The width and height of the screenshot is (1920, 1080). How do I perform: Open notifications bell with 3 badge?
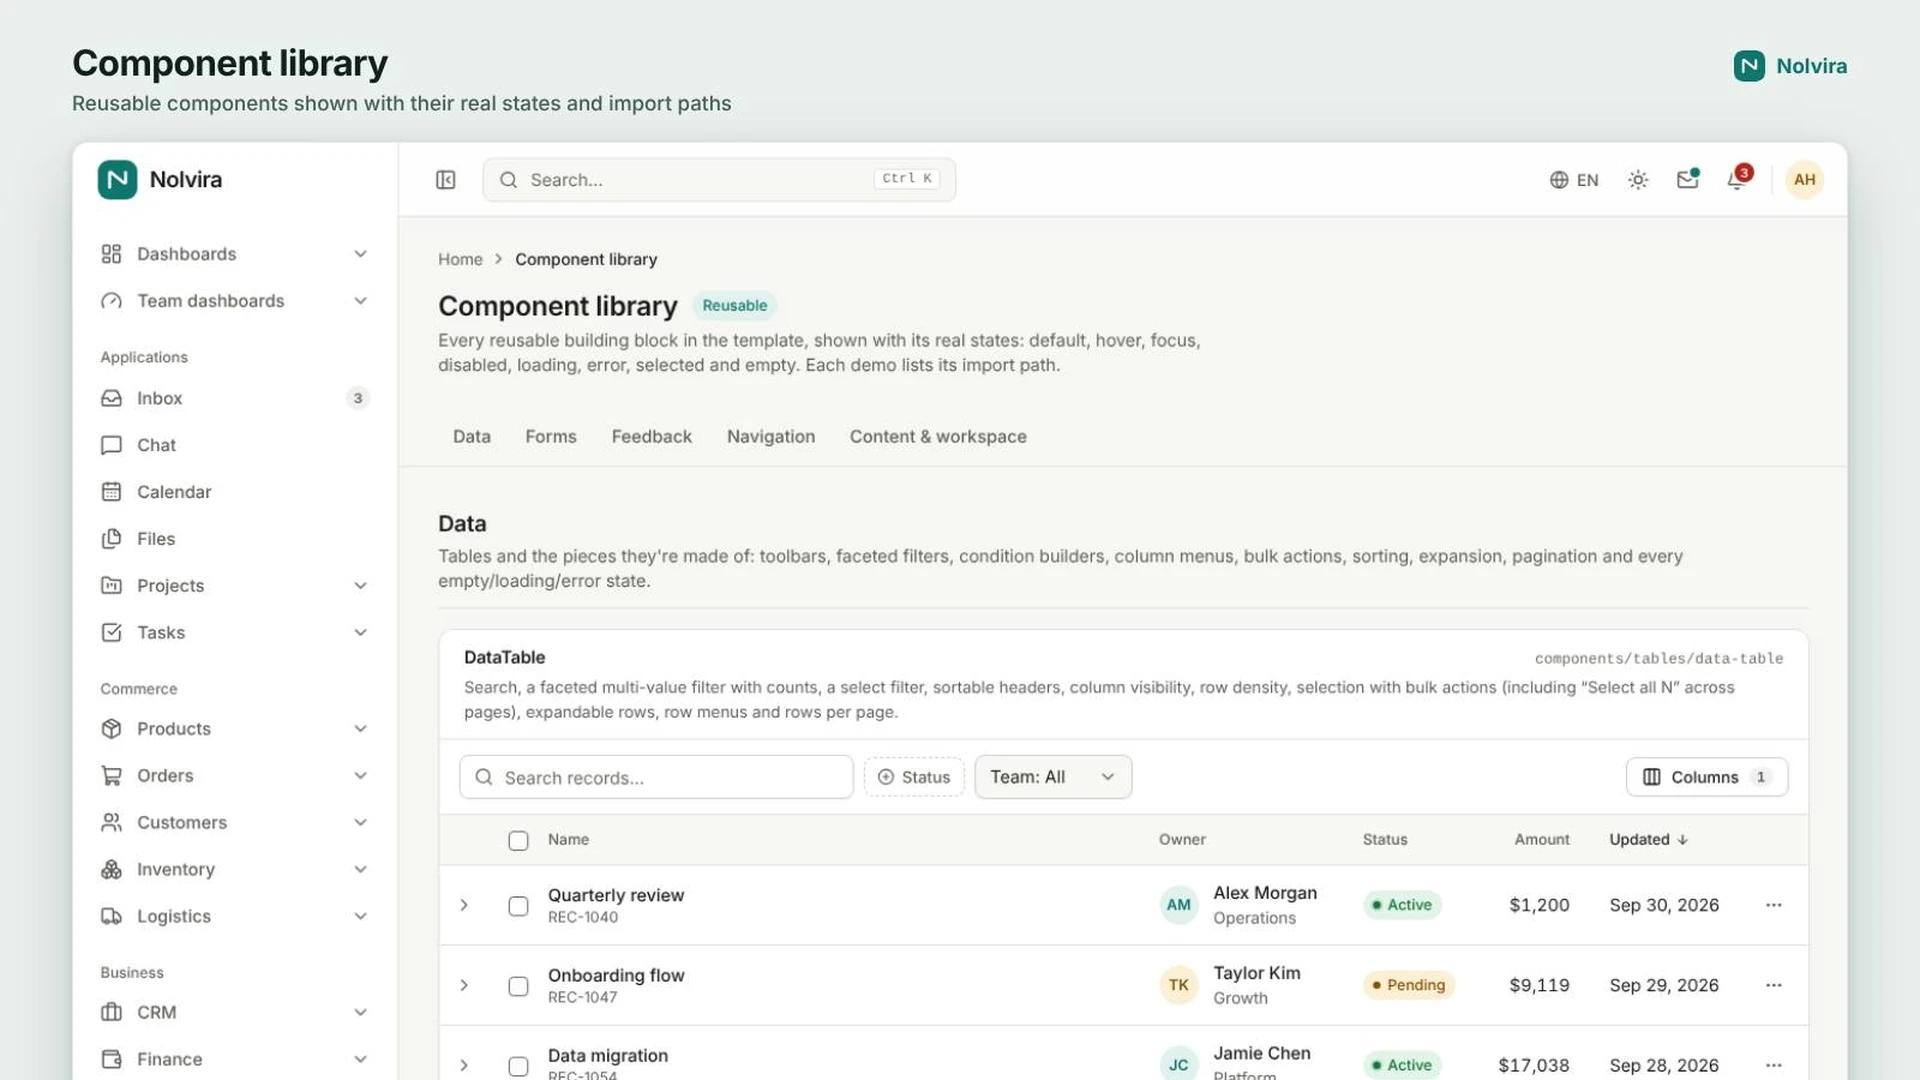click(x=1738, y=180)
